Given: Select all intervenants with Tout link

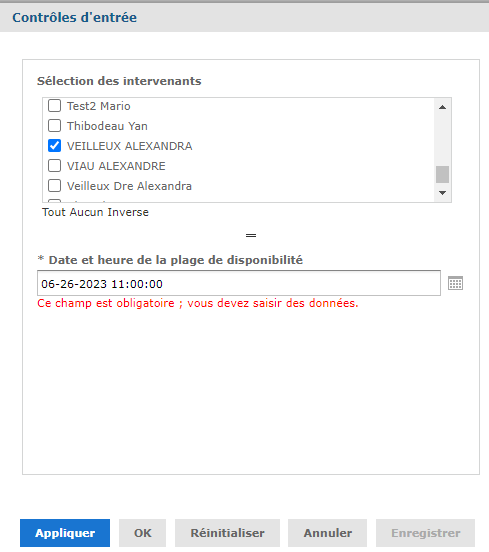Looking at the screenshot, I should coord(54,212).
